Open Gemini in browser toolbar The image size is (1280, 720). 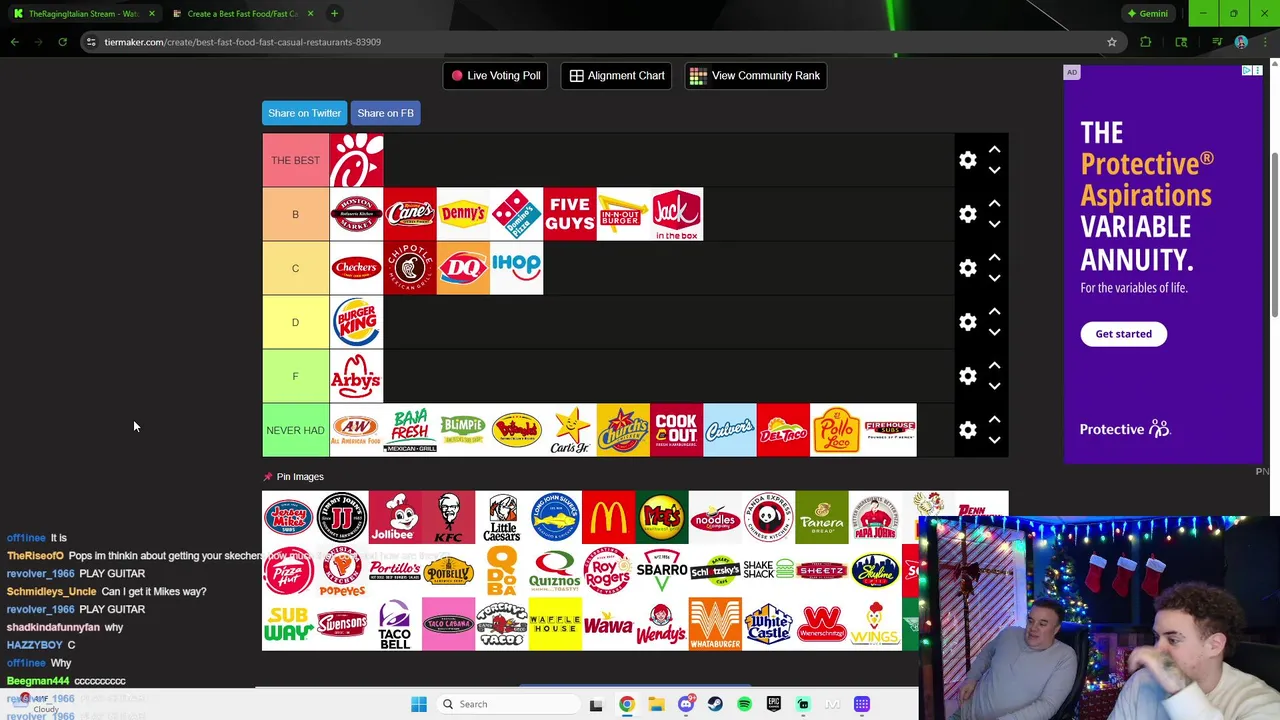click(1147, 14)
